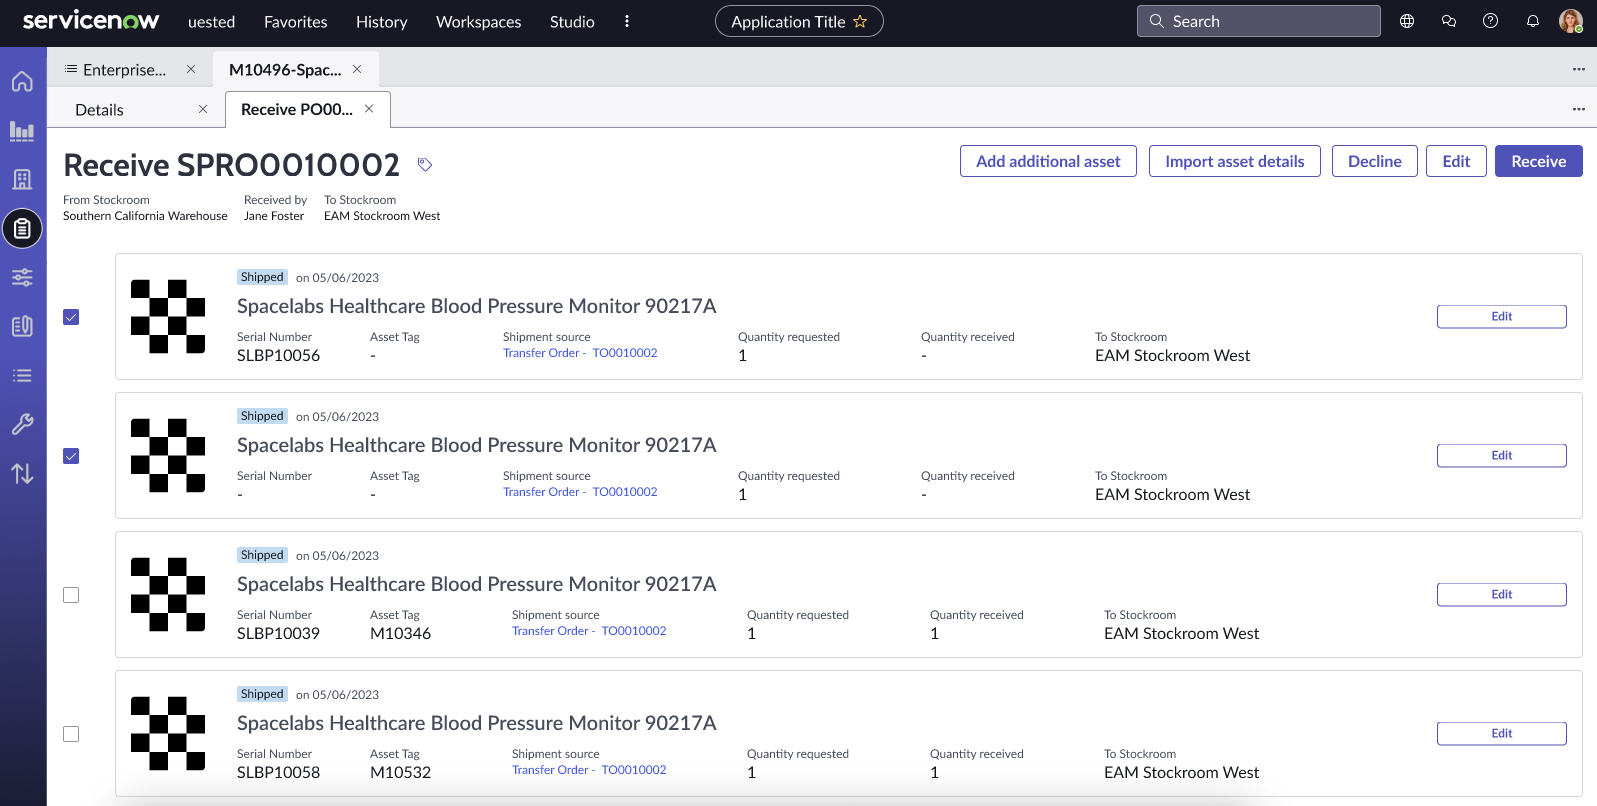1597x806 pixels.
Task: Click the header Edit button
Action: 1456,161
